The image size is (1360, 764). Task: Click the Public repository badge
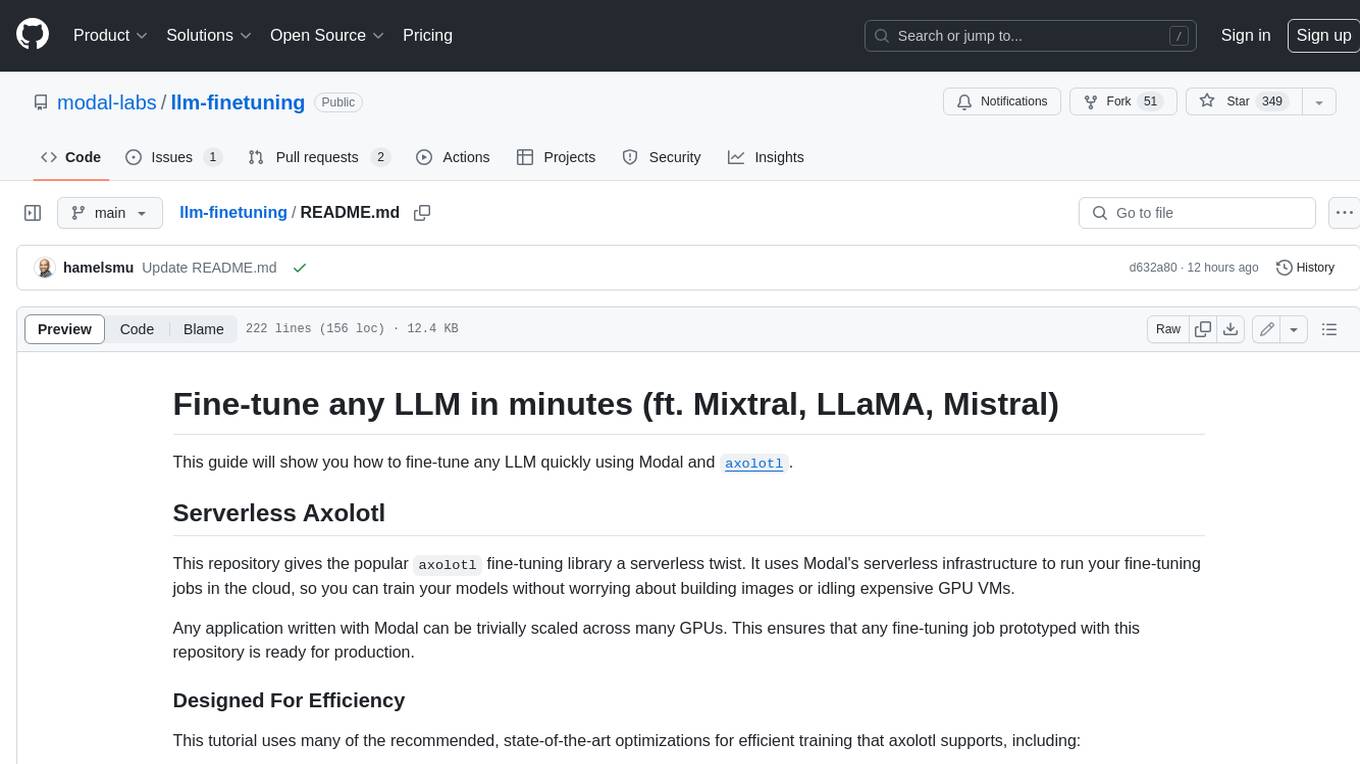pos(338,102)
